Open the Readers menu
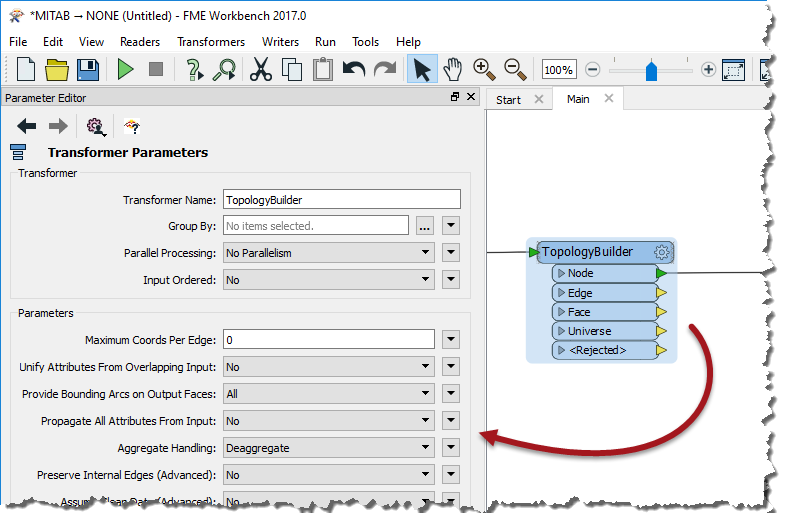 click(x=140, y=42)
